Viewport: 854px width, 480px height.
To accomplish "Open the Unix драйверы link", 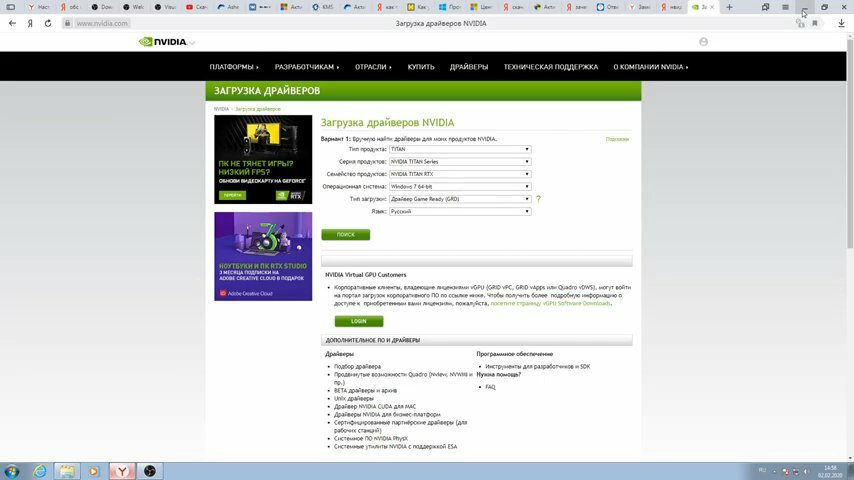I will point(353,399).
